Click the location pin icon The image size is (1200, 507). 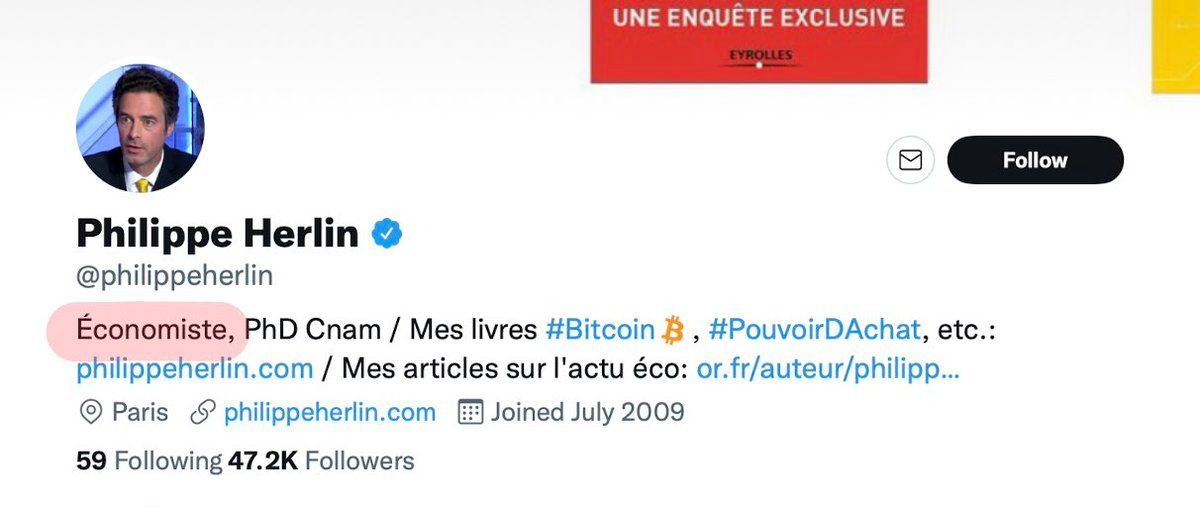(92, 412)
